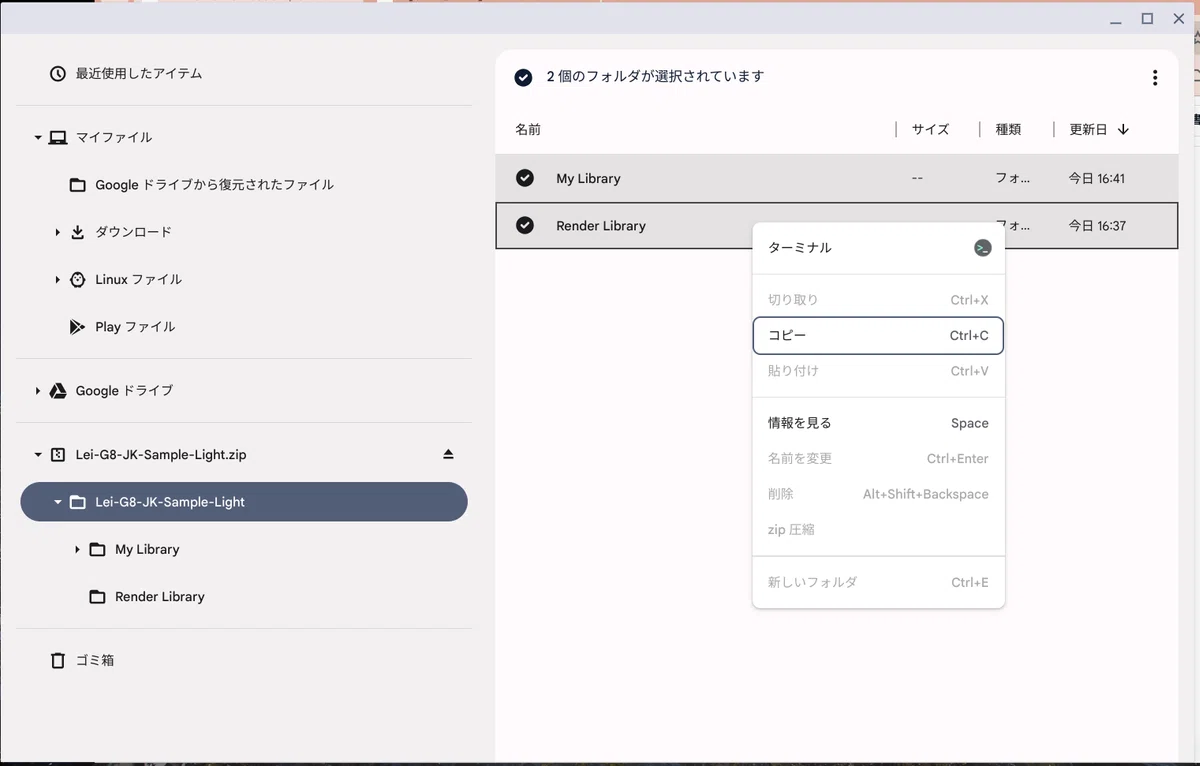Expand My Library in the sidebar tree

[x=77, y=550]
